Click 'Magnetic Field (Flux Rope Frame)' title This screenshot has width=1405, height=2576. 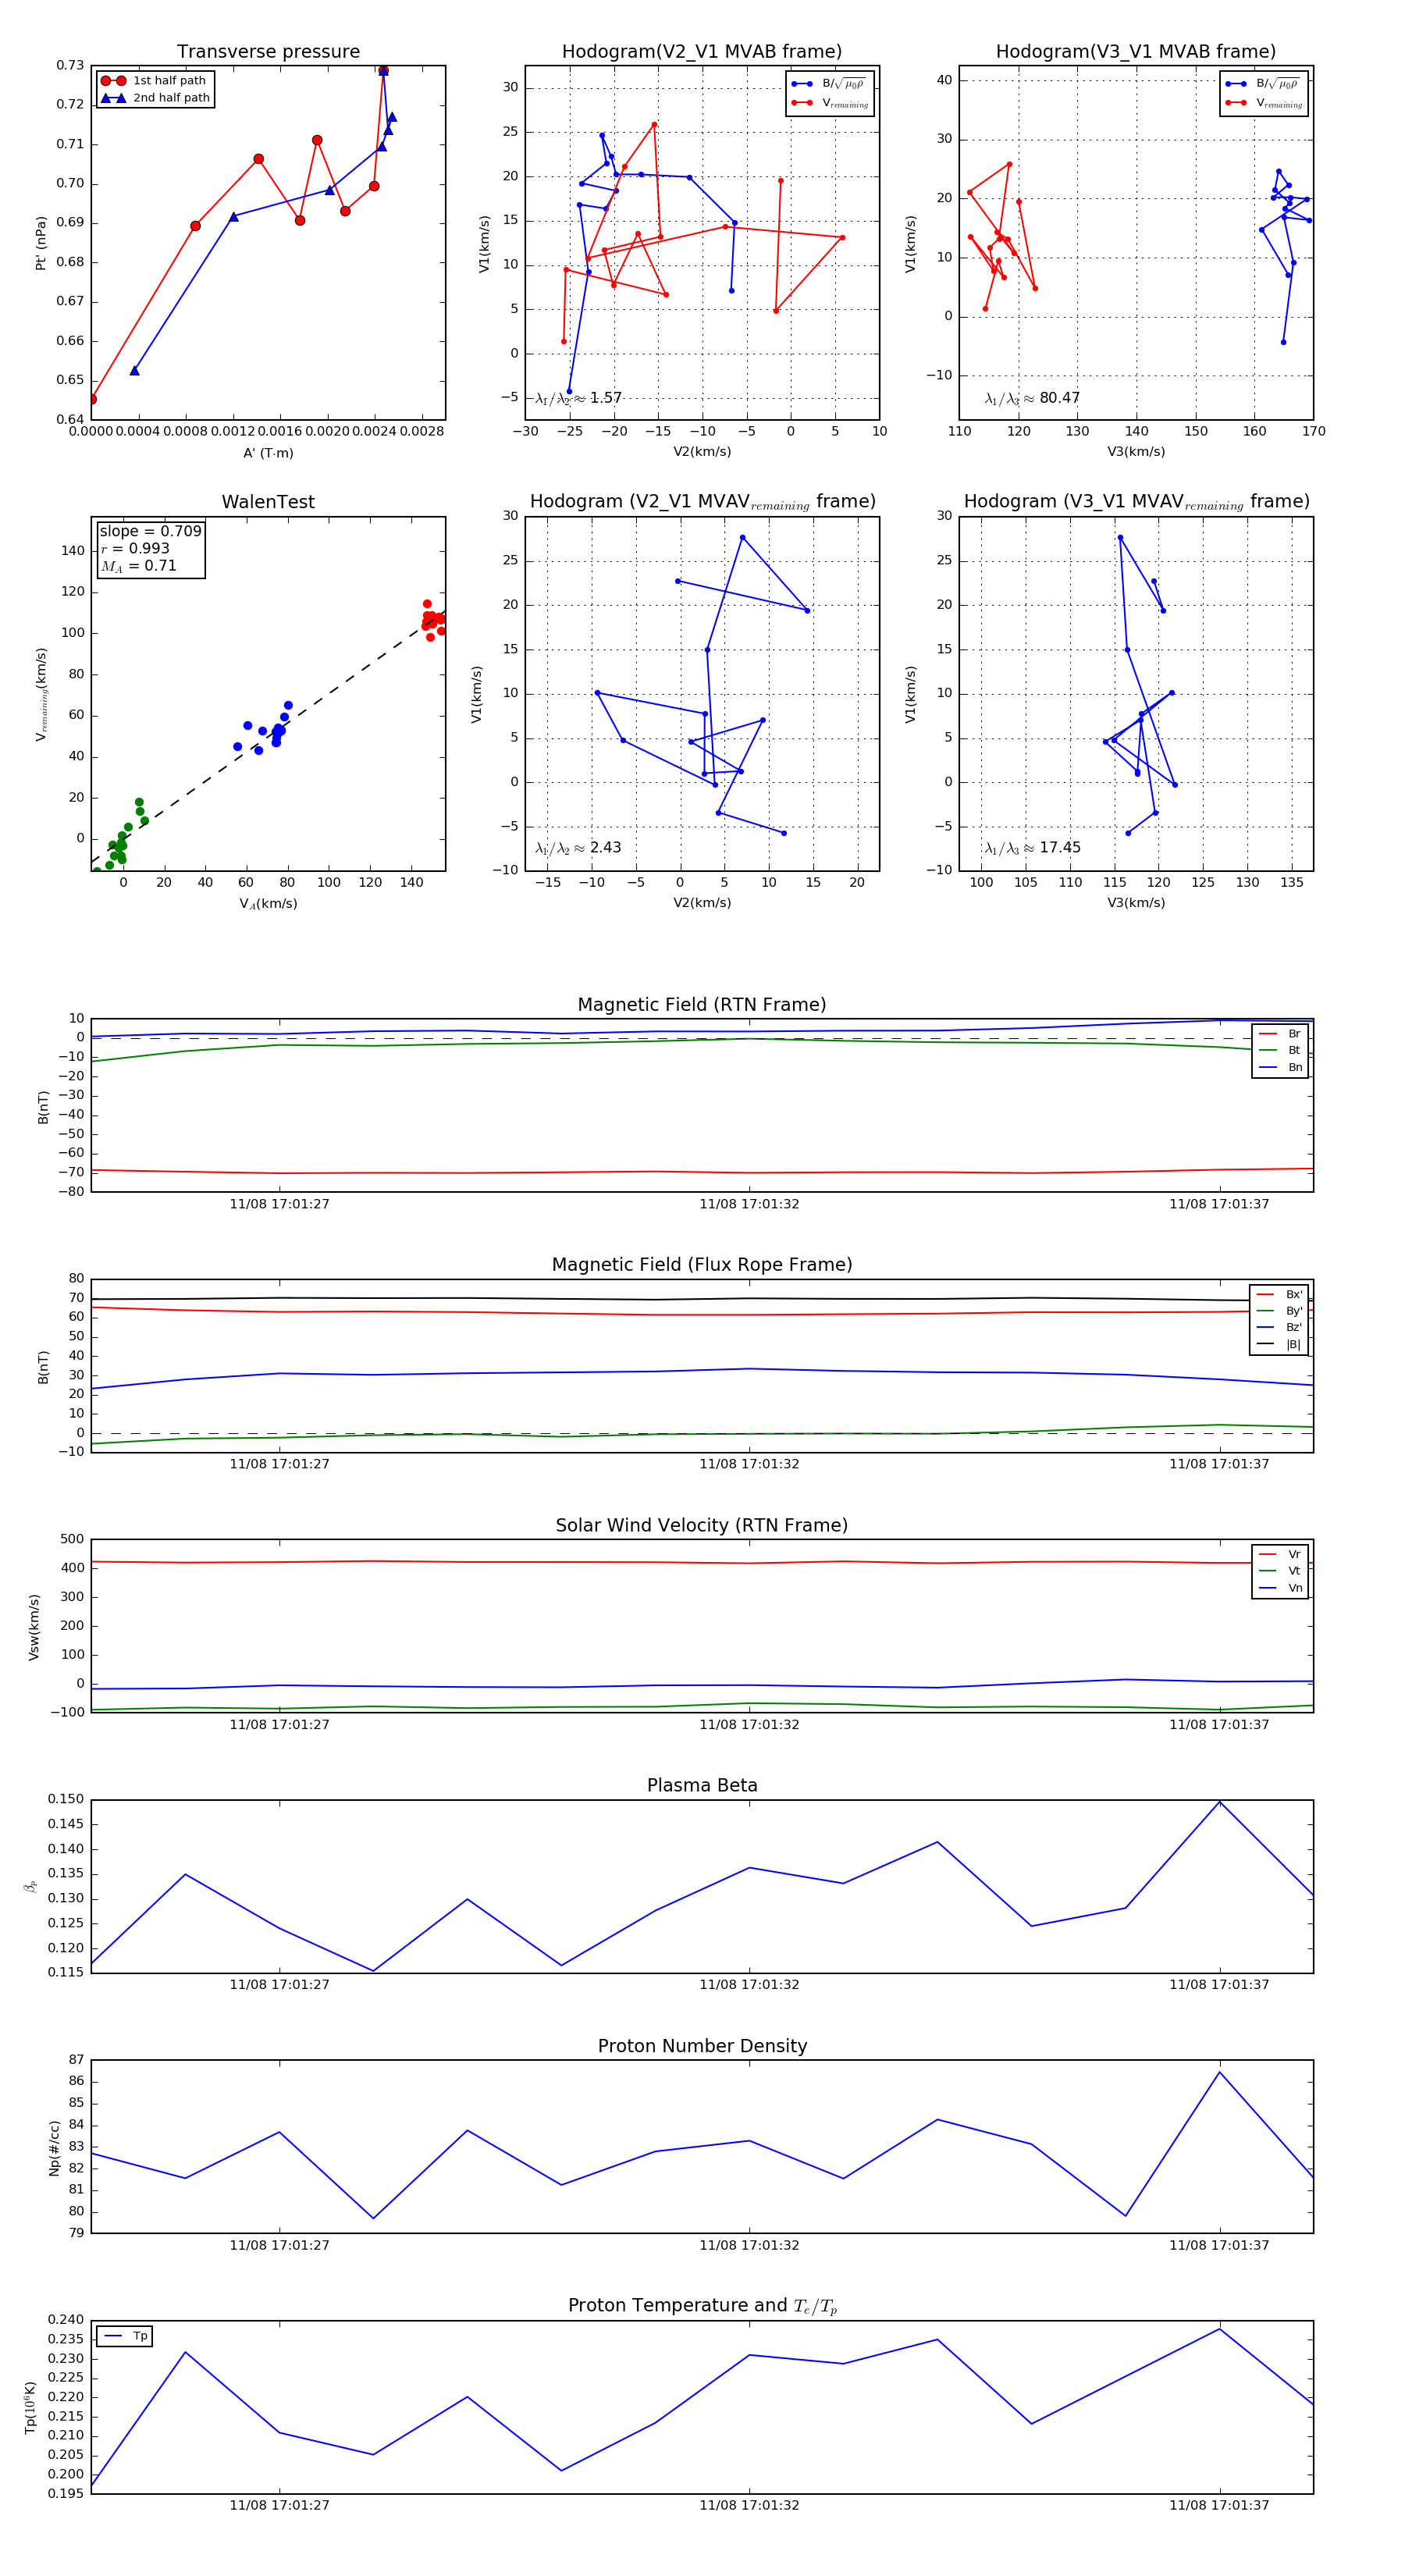pos(702,1265)
